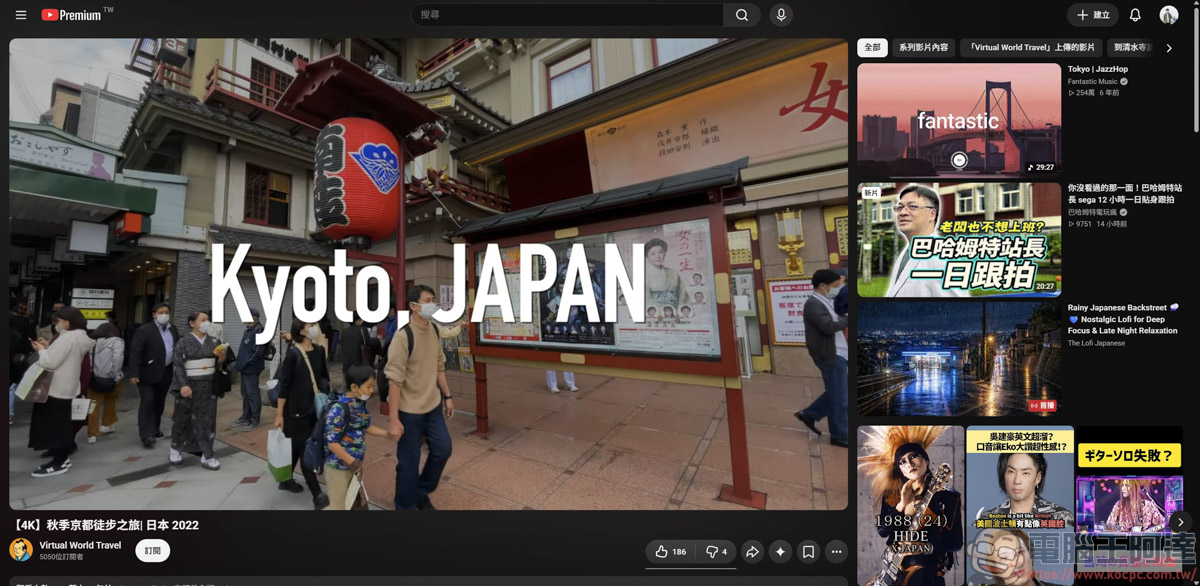Open the 巴哈姆特電玩瘋 channel name
The image size is (1200, 586).
(1093, 212)
